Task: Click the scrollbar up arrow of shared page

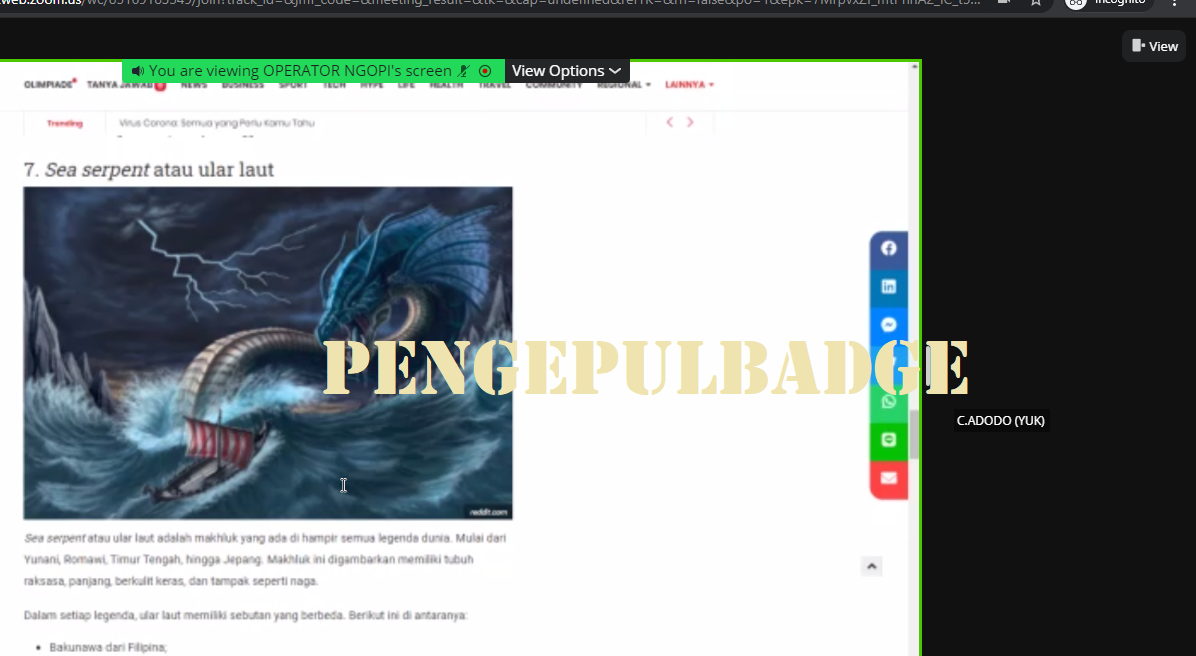Action: pyautogui.click(x=914, y=67)
